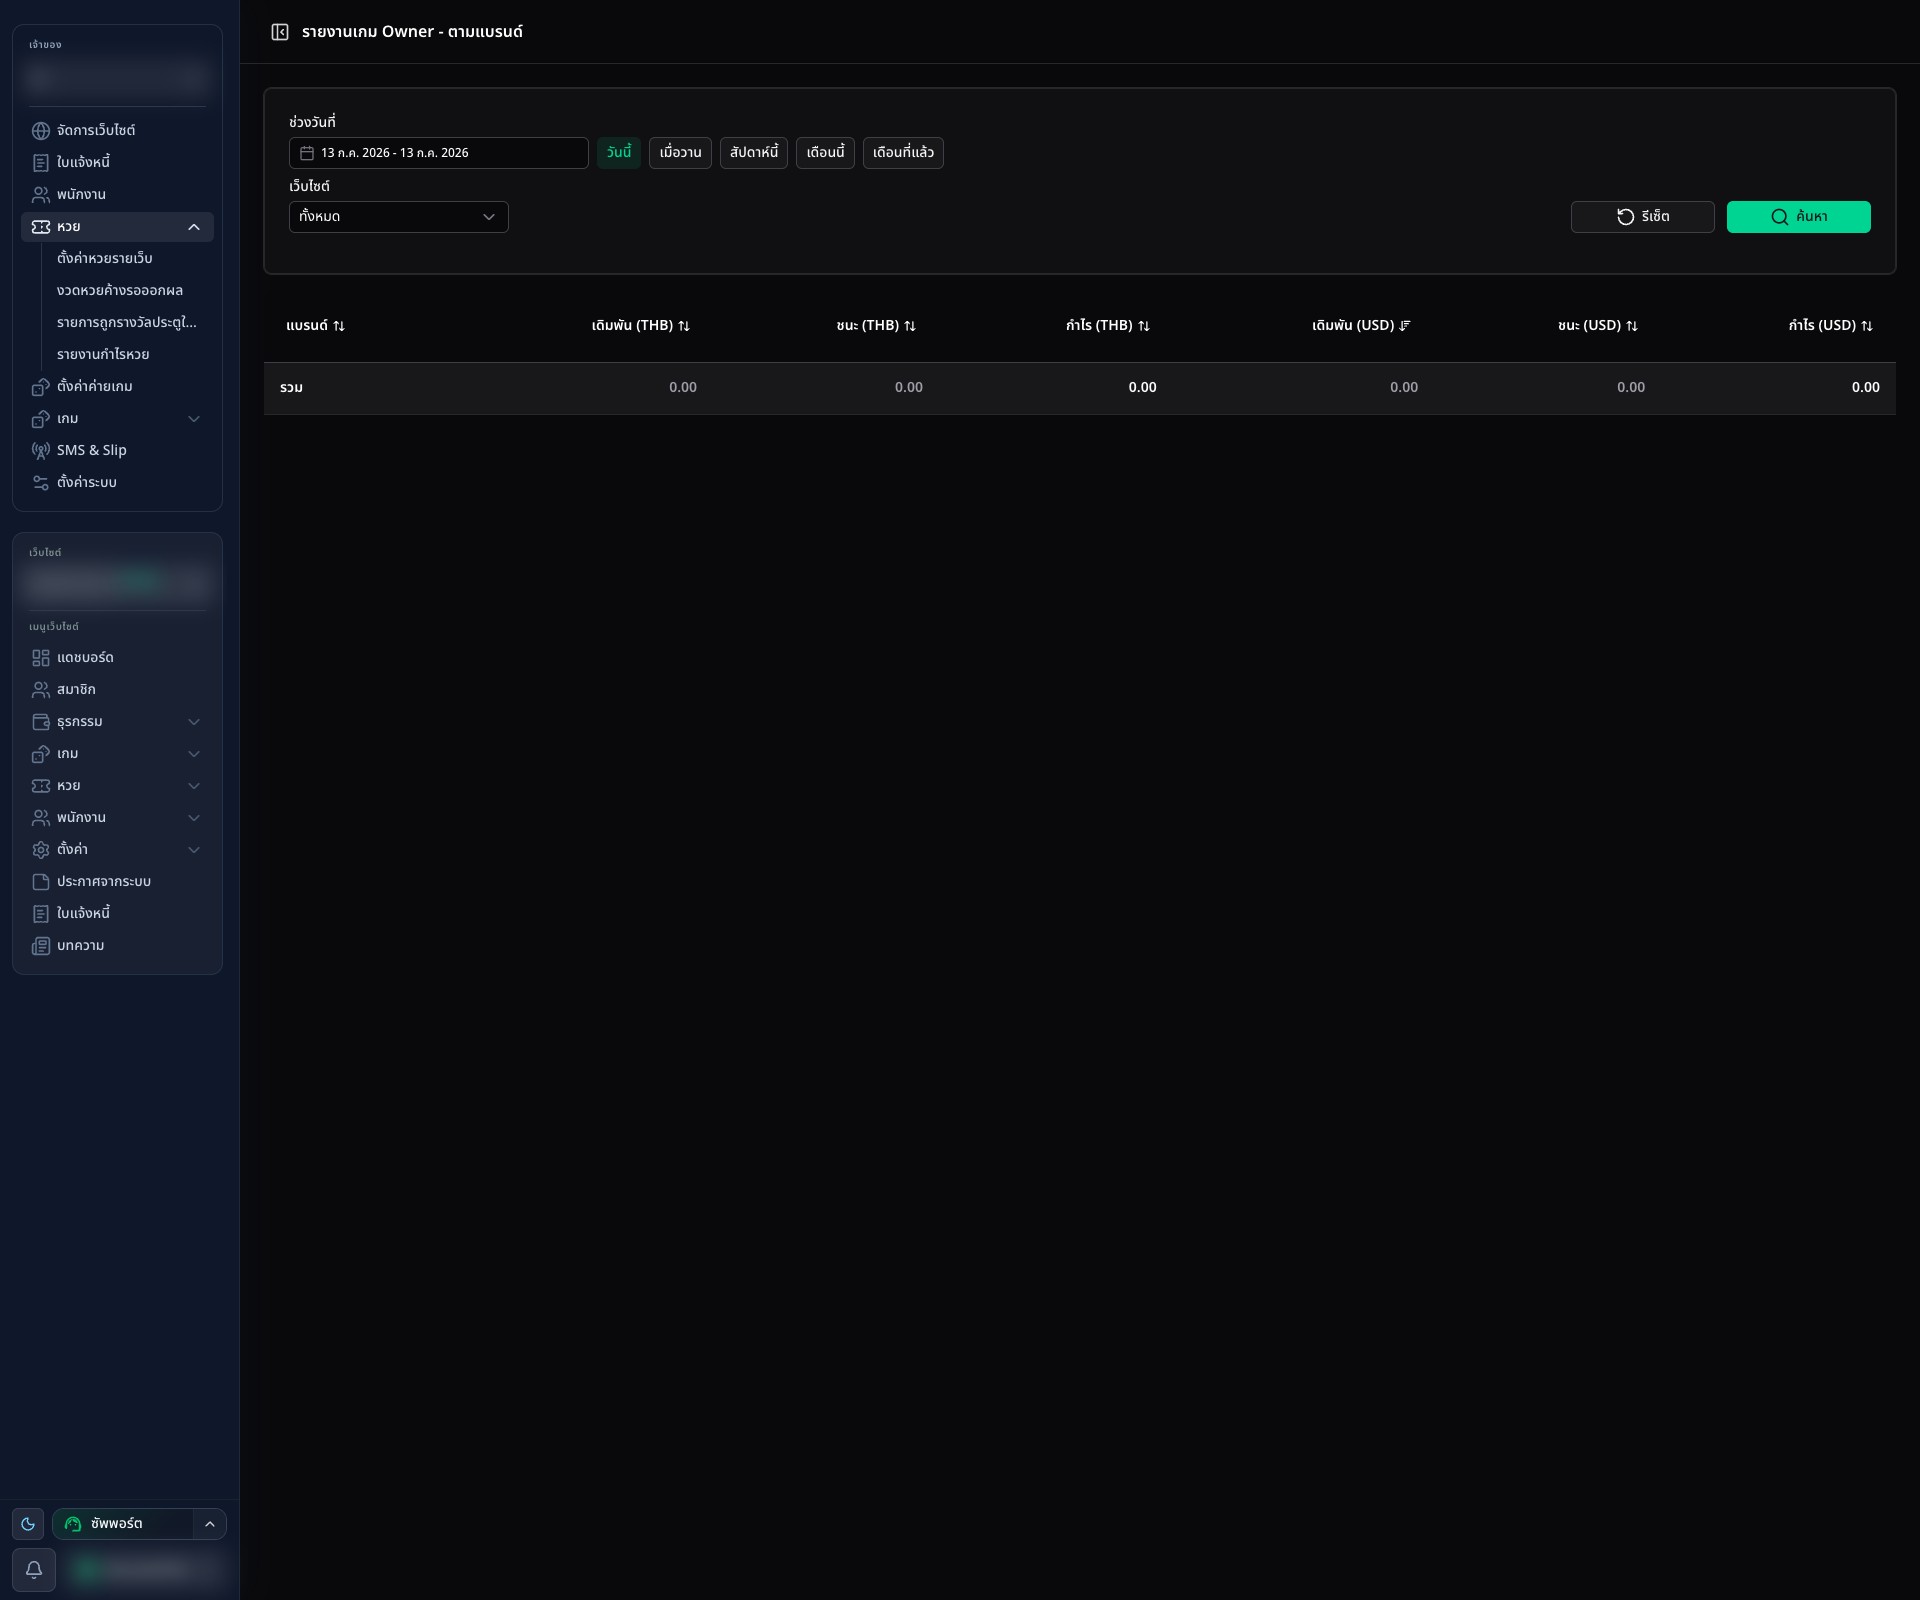Click the ค้นหา search button
The height and width of the screenshot is (1600, 1920).
click(x=1798, y=217)
